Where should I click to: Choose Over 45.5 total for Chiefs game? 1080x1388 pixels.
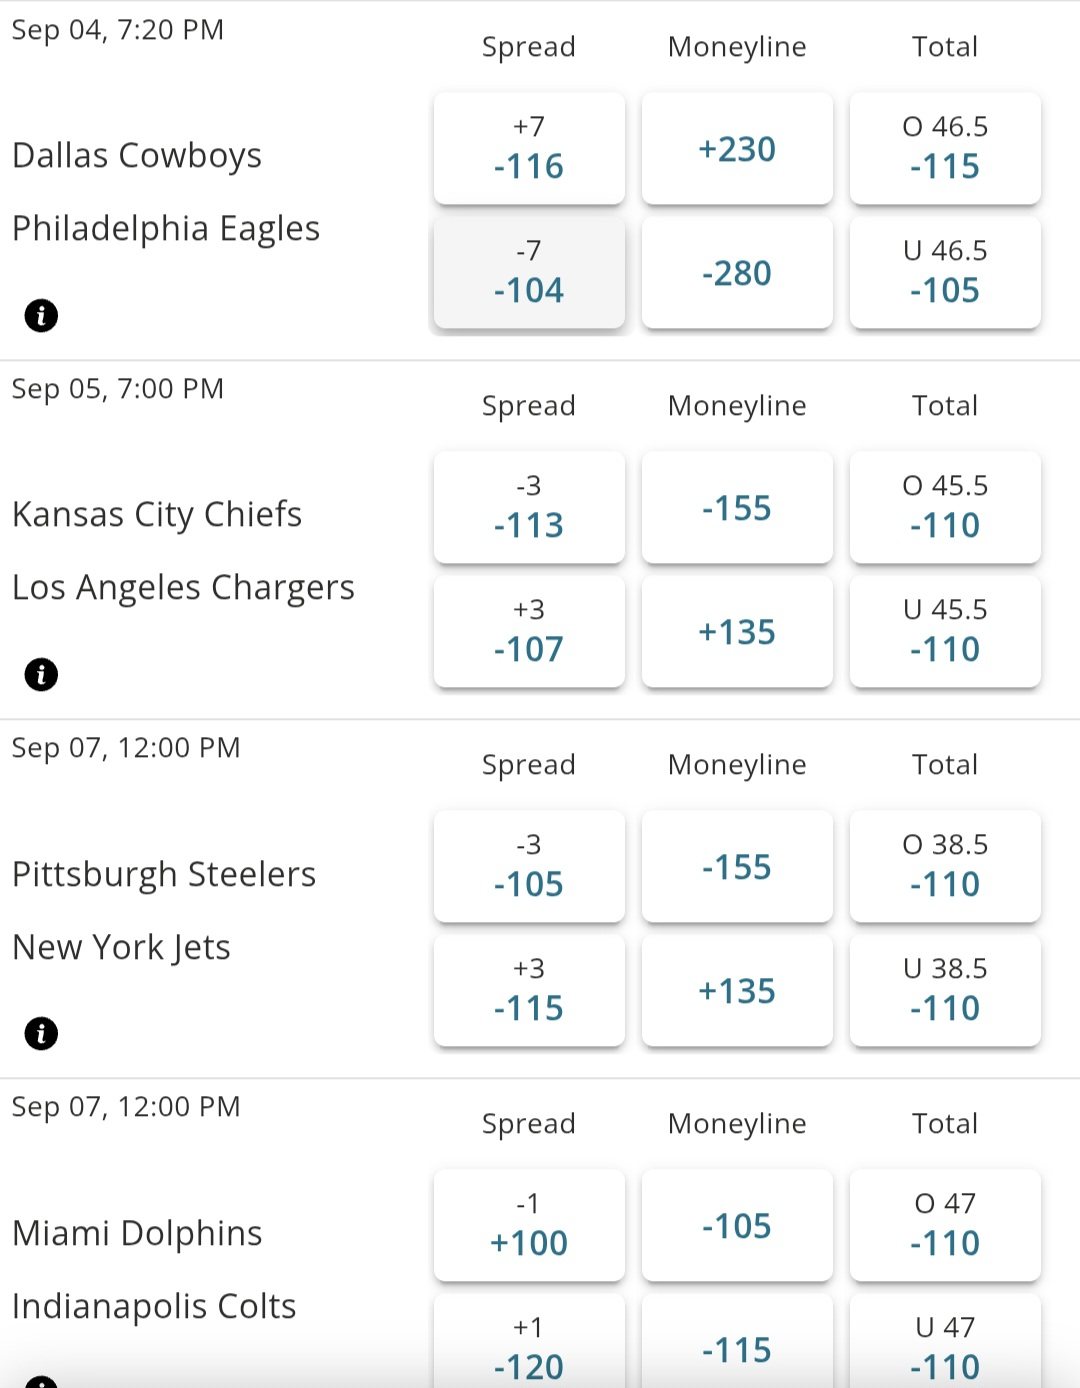[x=945, y=507]
